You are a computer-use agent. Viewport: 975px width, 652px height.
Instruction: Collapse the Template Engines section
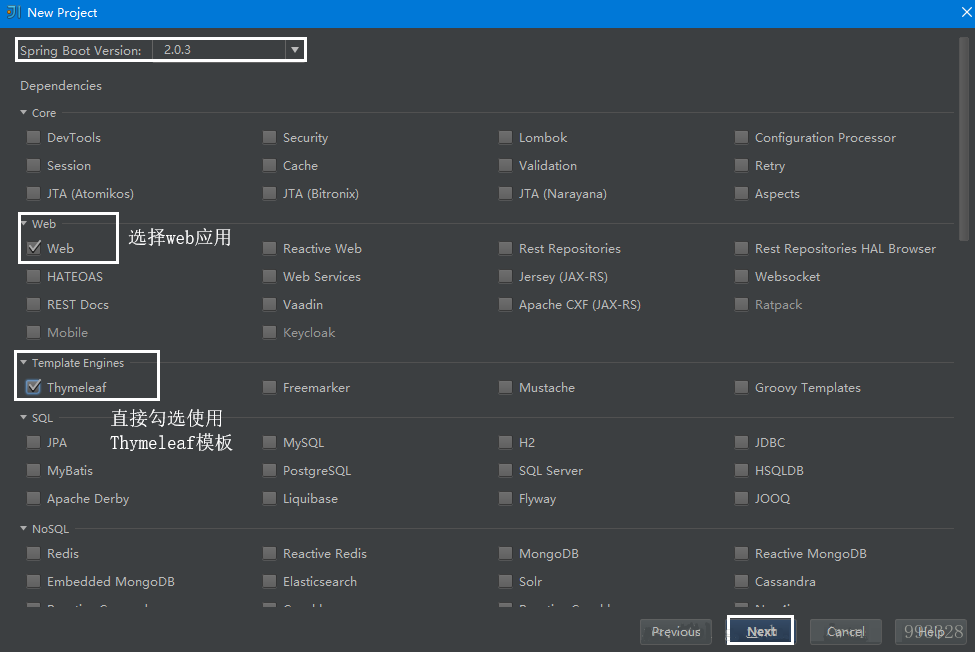click(x=24, y=362)
